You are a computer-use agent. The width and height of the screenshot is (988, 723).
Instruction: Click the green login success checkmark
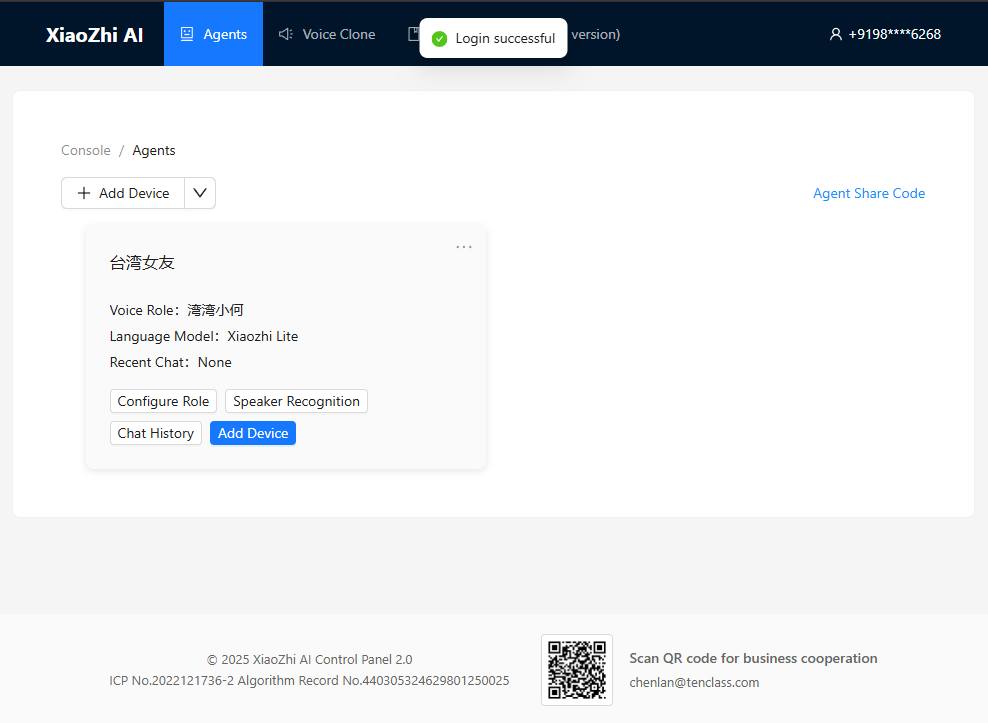pyautogui.click(x=439, y=38)
